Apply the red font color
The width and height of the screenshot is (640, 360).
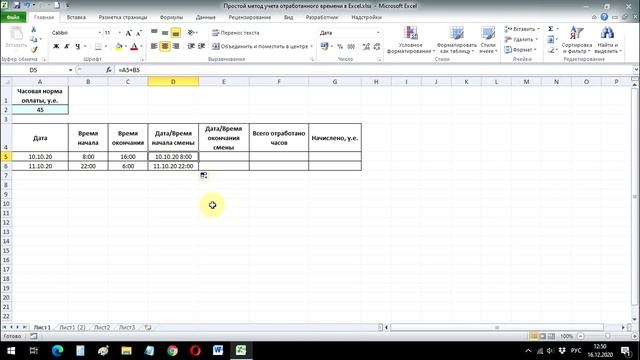tap(134, 47)
